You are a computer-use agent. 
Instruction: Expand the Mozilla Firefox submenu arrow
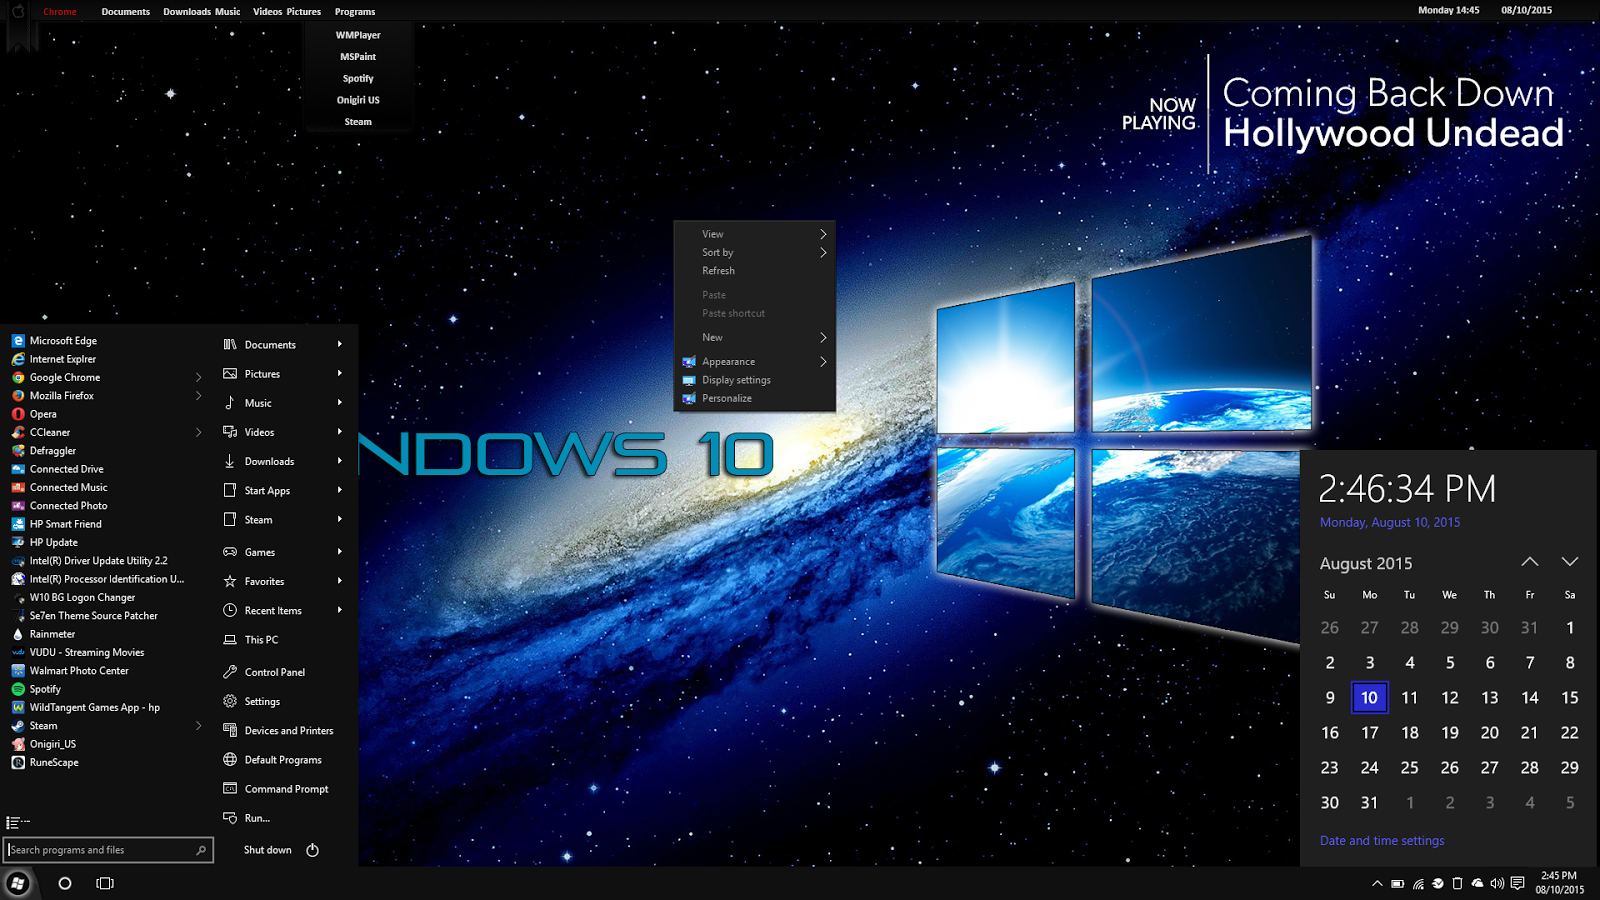pos(198,396)
